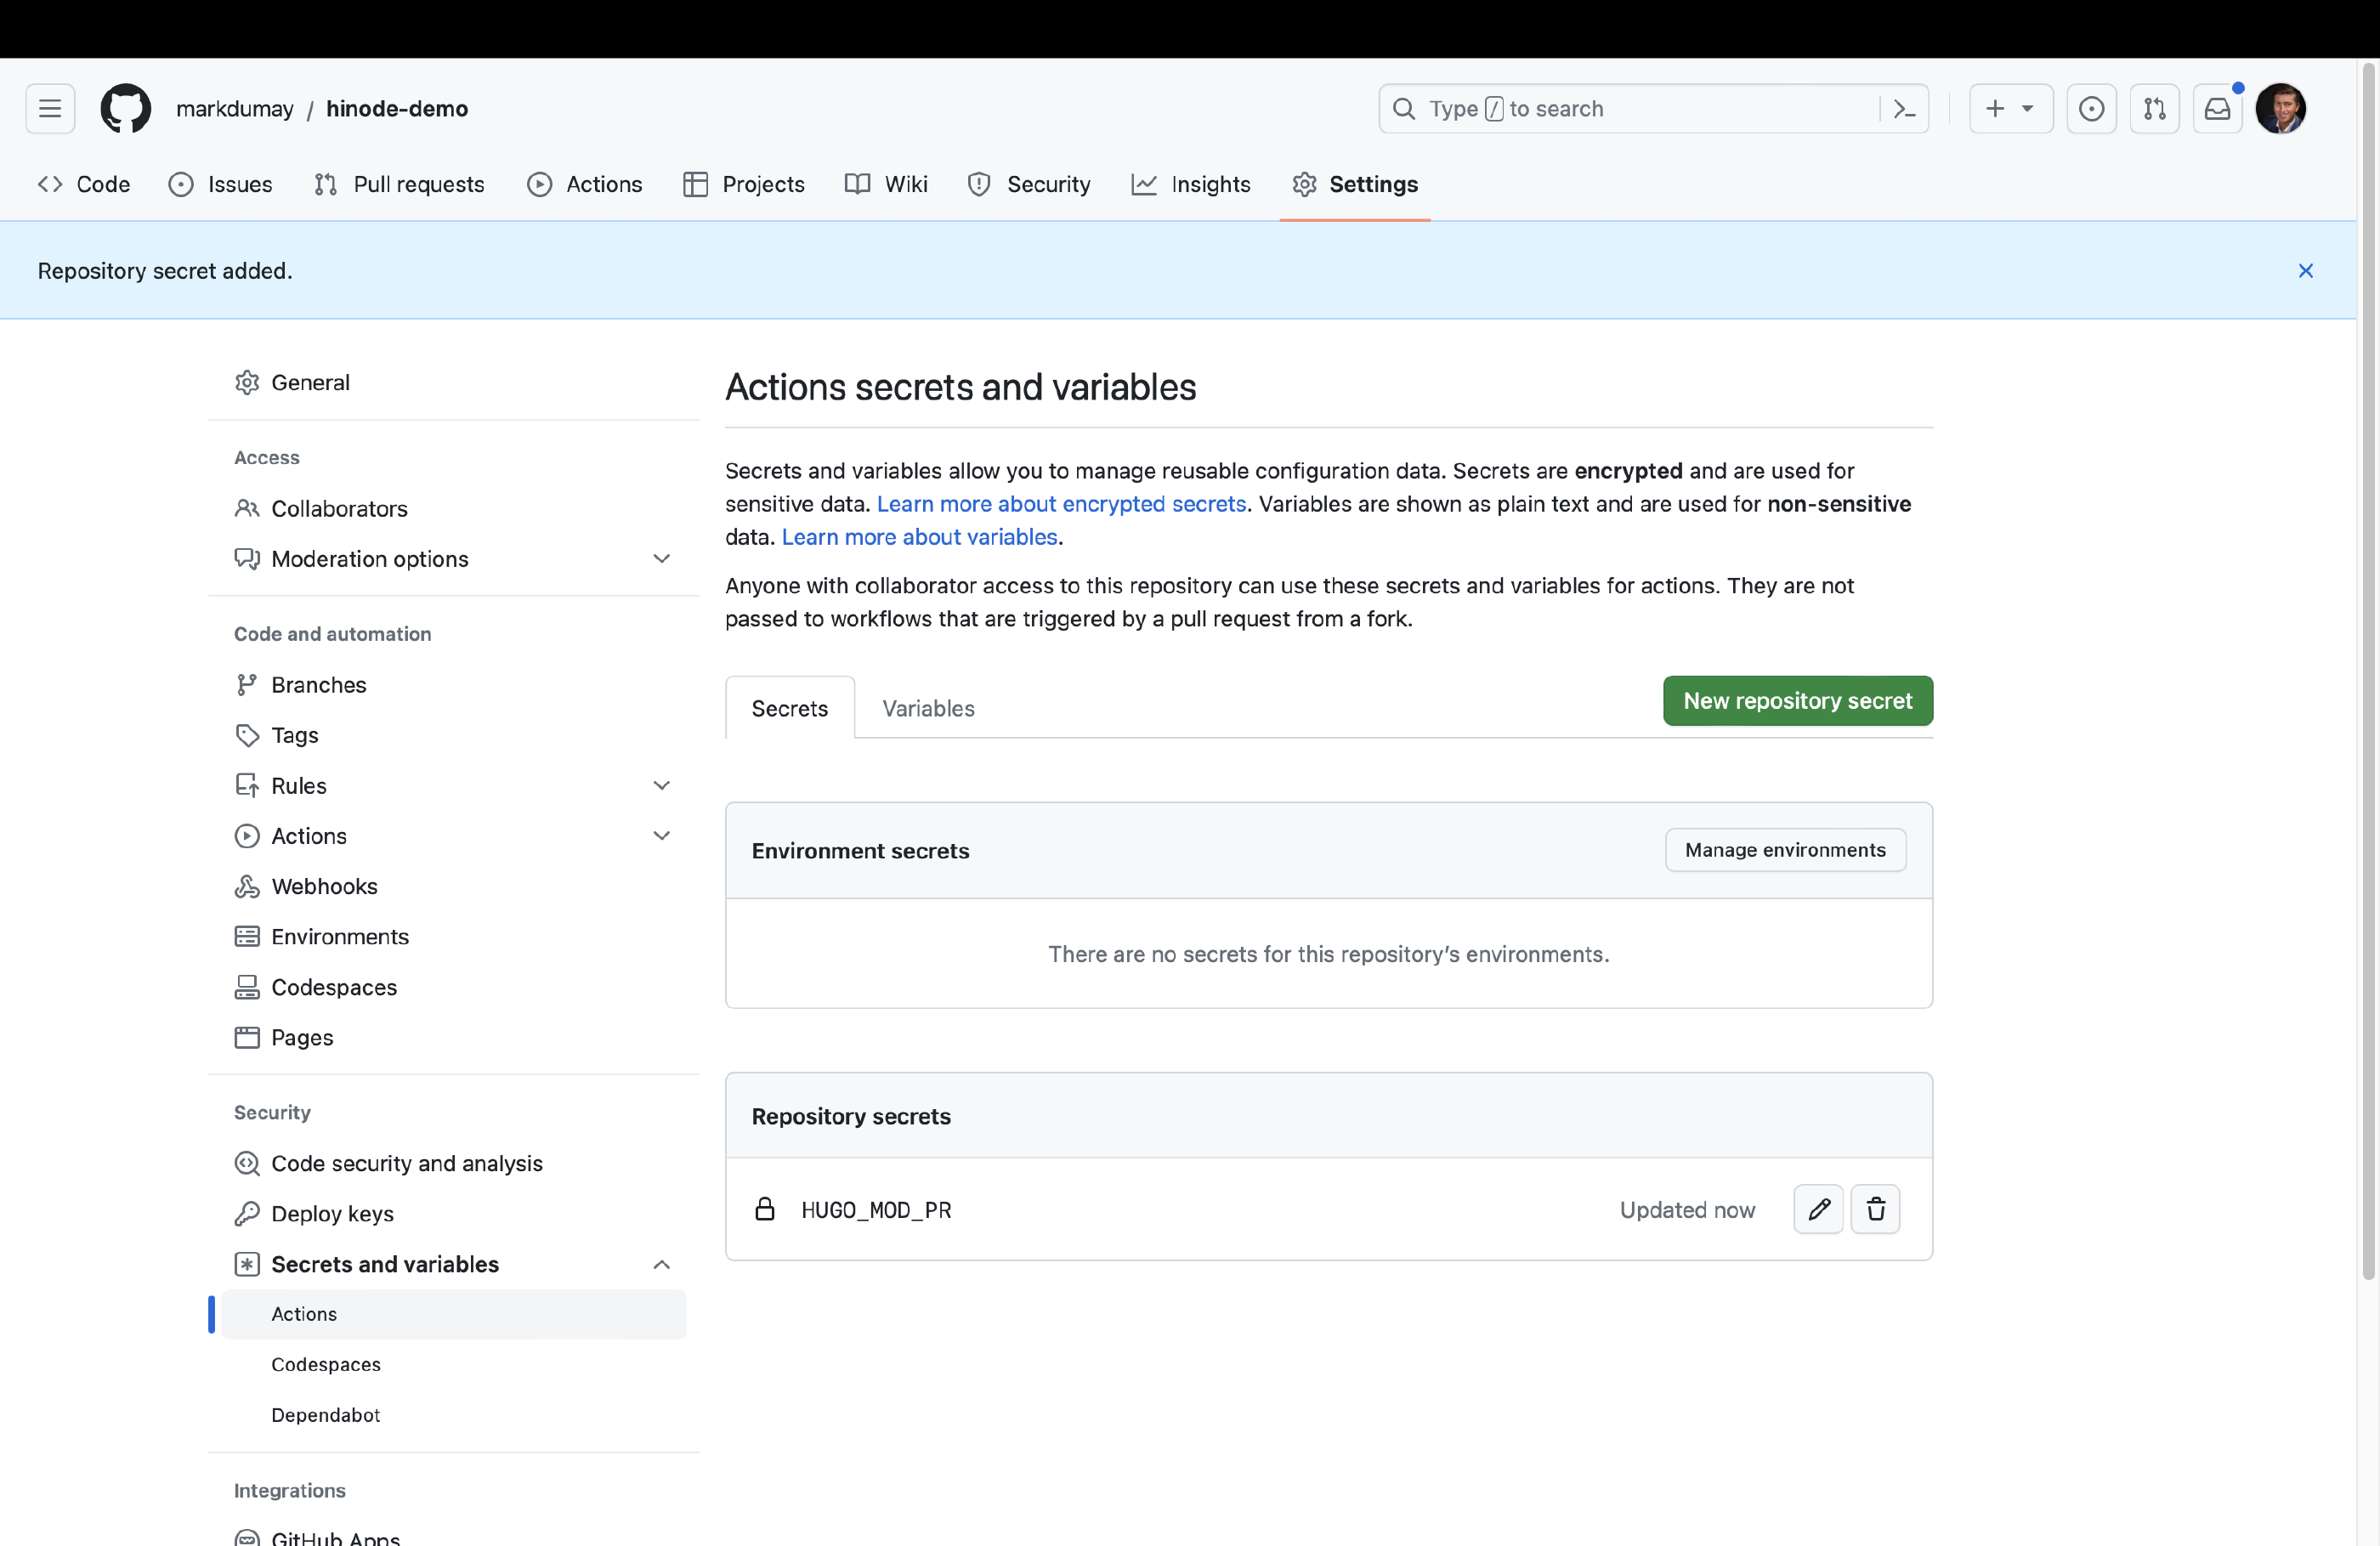
Task: Open the notifications inbox icon
Action: pos(2217,108)
